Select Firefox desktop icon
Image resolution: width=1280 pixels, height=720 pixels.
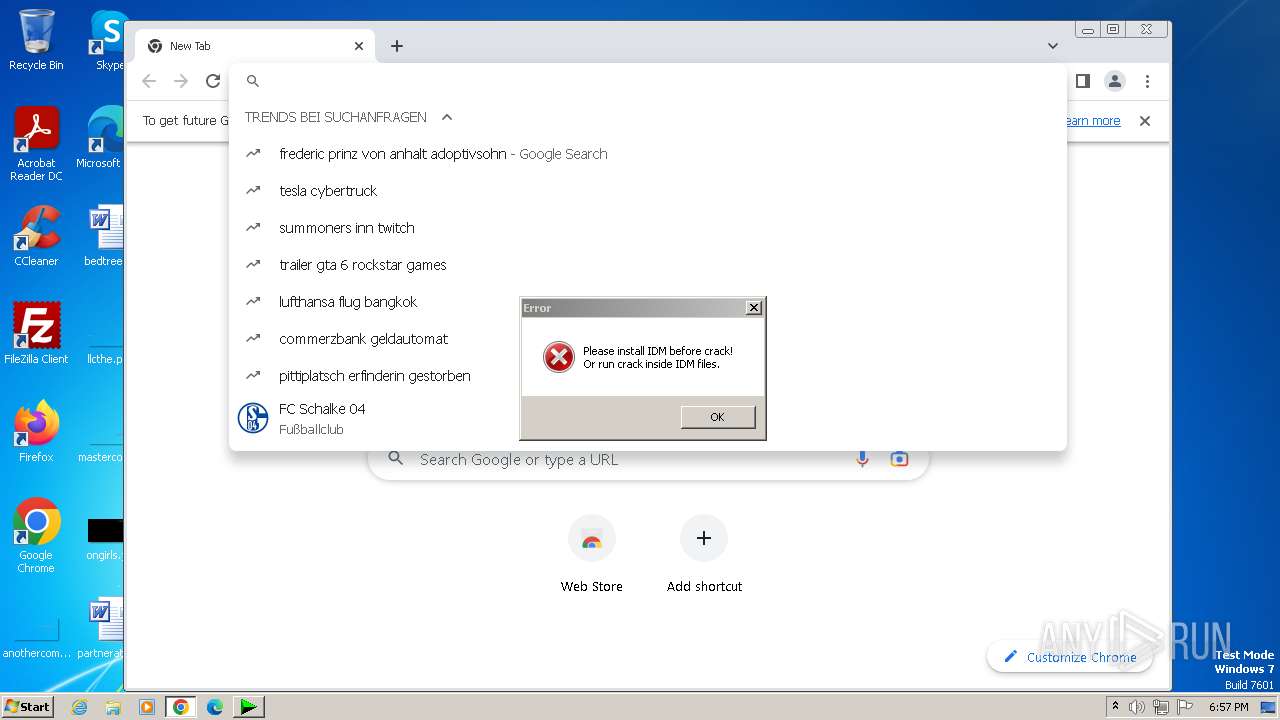(36, 432)
